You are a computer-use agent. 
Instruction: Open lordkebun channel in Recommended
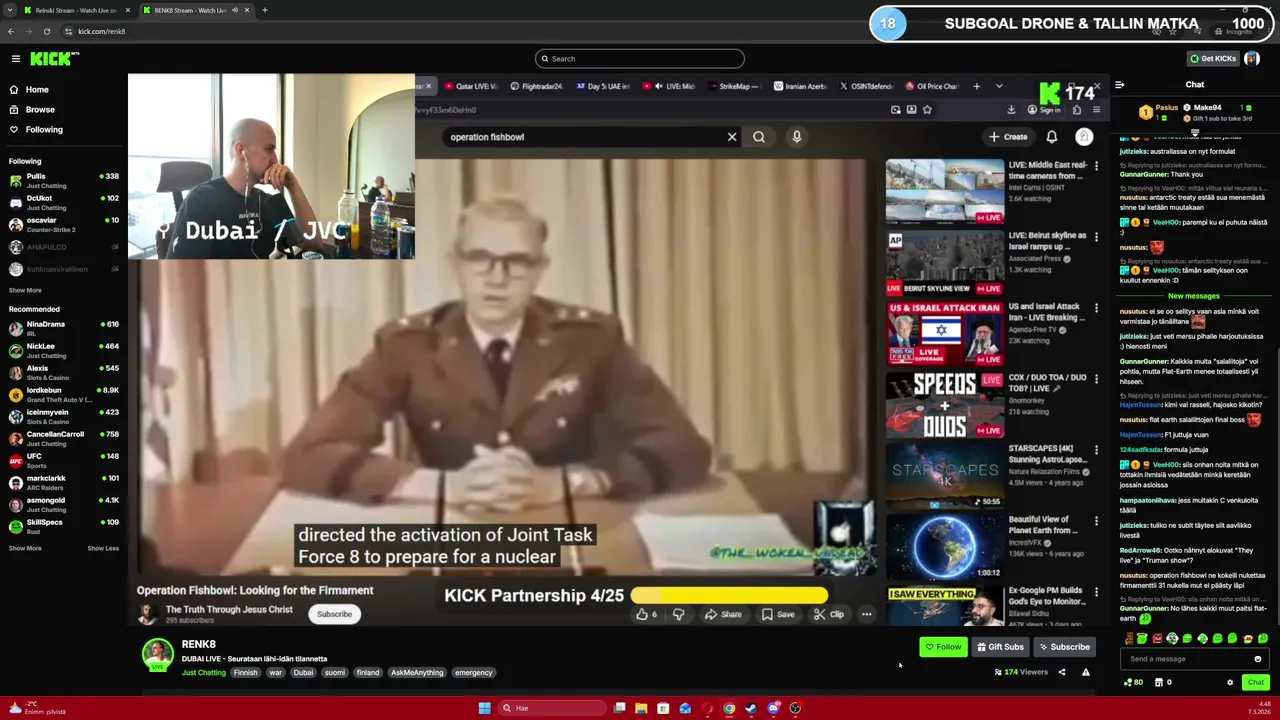(x=64, y=394)
